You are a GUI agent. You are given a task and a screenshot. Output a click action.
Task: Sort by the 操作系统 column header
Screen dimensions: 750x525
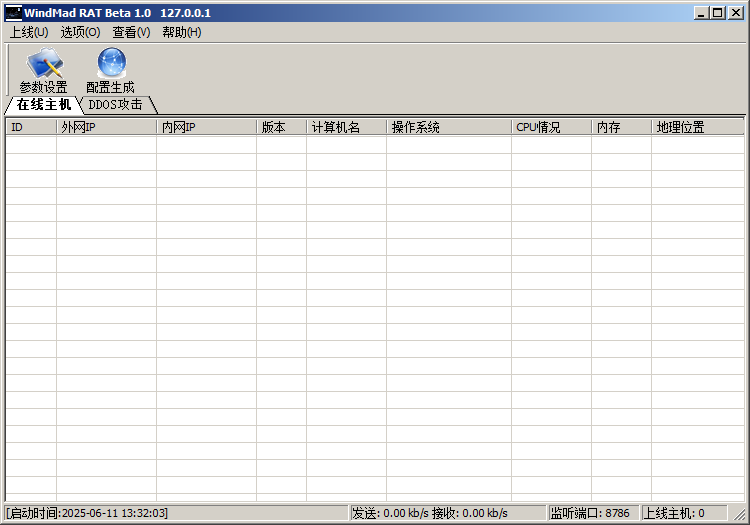click(x=448, y=127)
